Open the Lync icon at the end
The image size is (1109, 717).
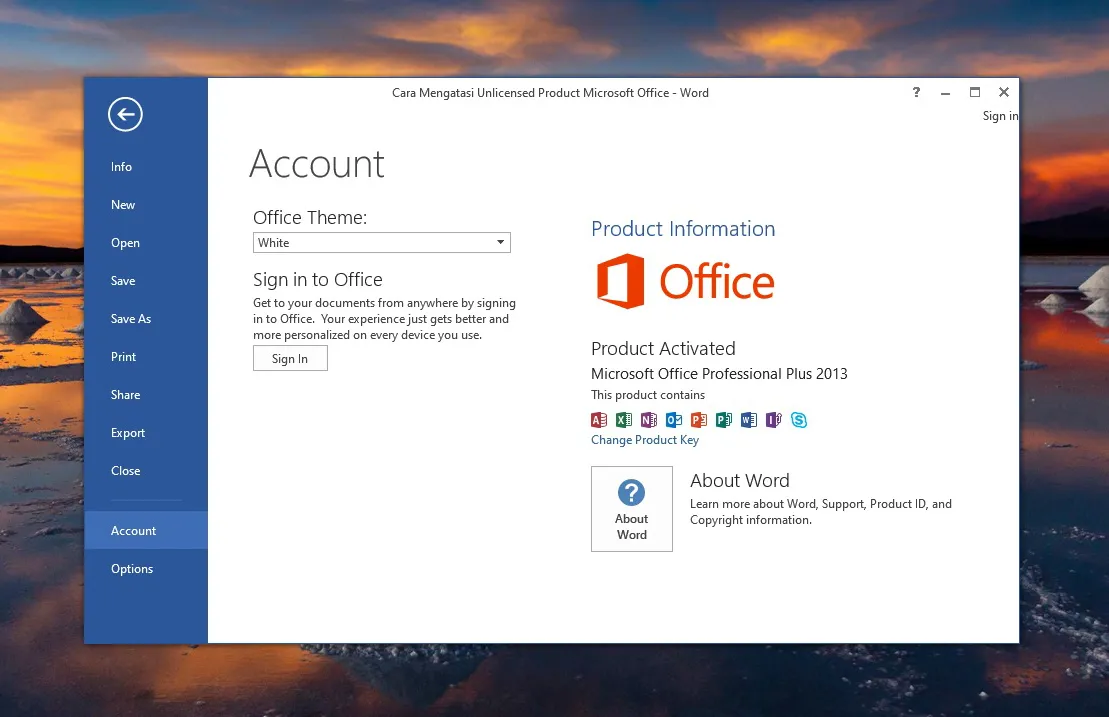[x=798, y=419]
